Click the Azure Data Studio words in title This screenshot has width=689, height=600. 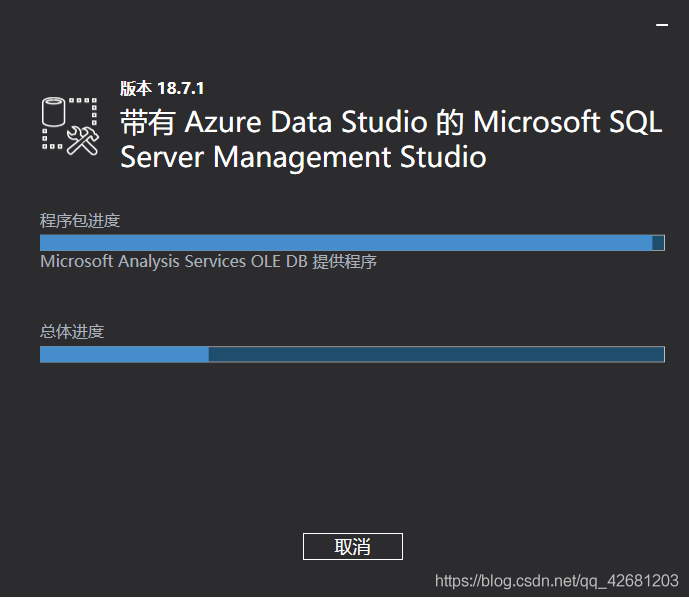tap(308, 123)
